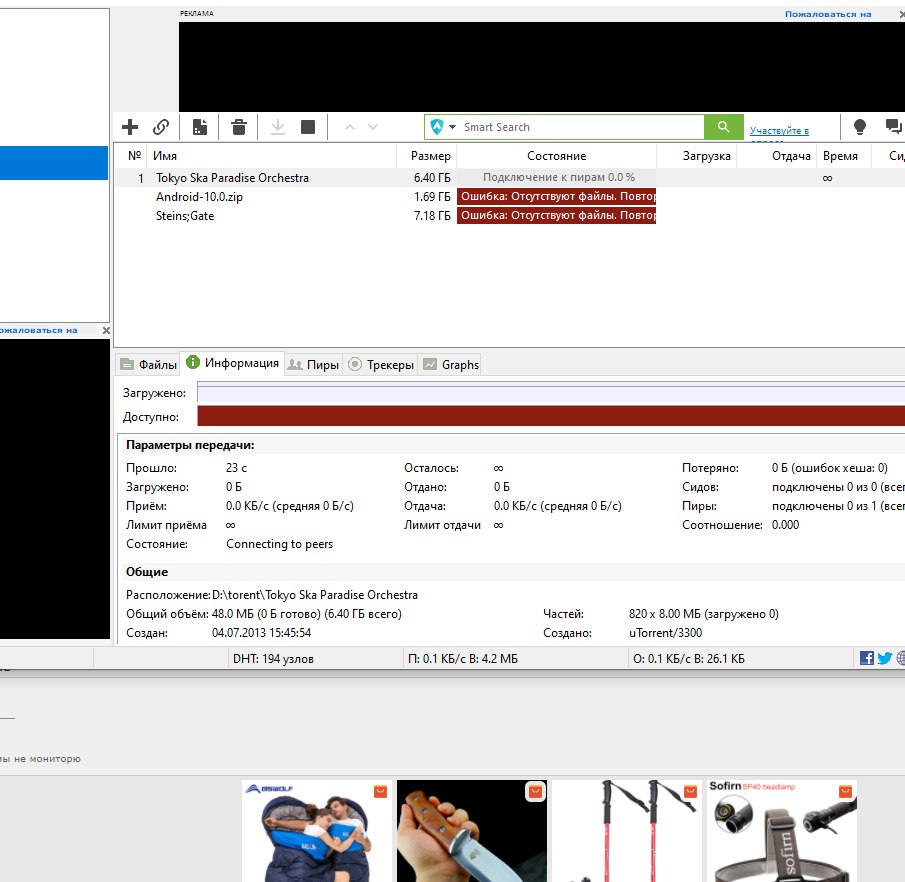The image size is (905, 882).
Task: Close the top banner ad
Action: [902, 14]
